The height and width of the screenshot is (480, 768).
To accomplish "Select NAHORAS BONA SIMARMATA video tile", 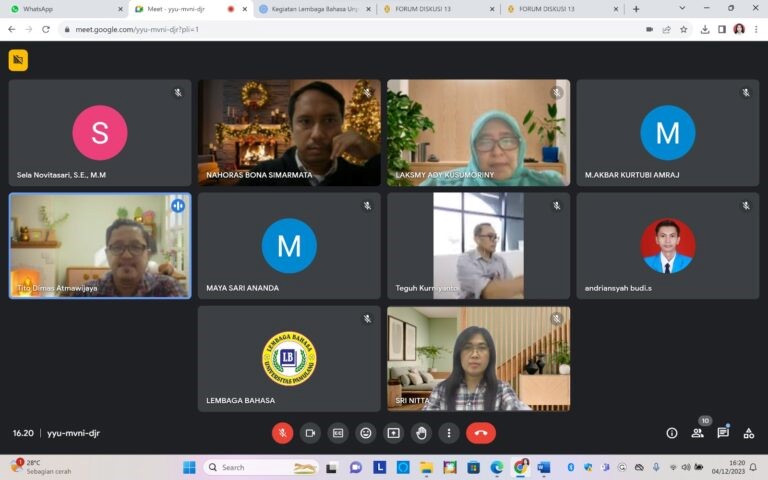I will [x=289, y=132].
